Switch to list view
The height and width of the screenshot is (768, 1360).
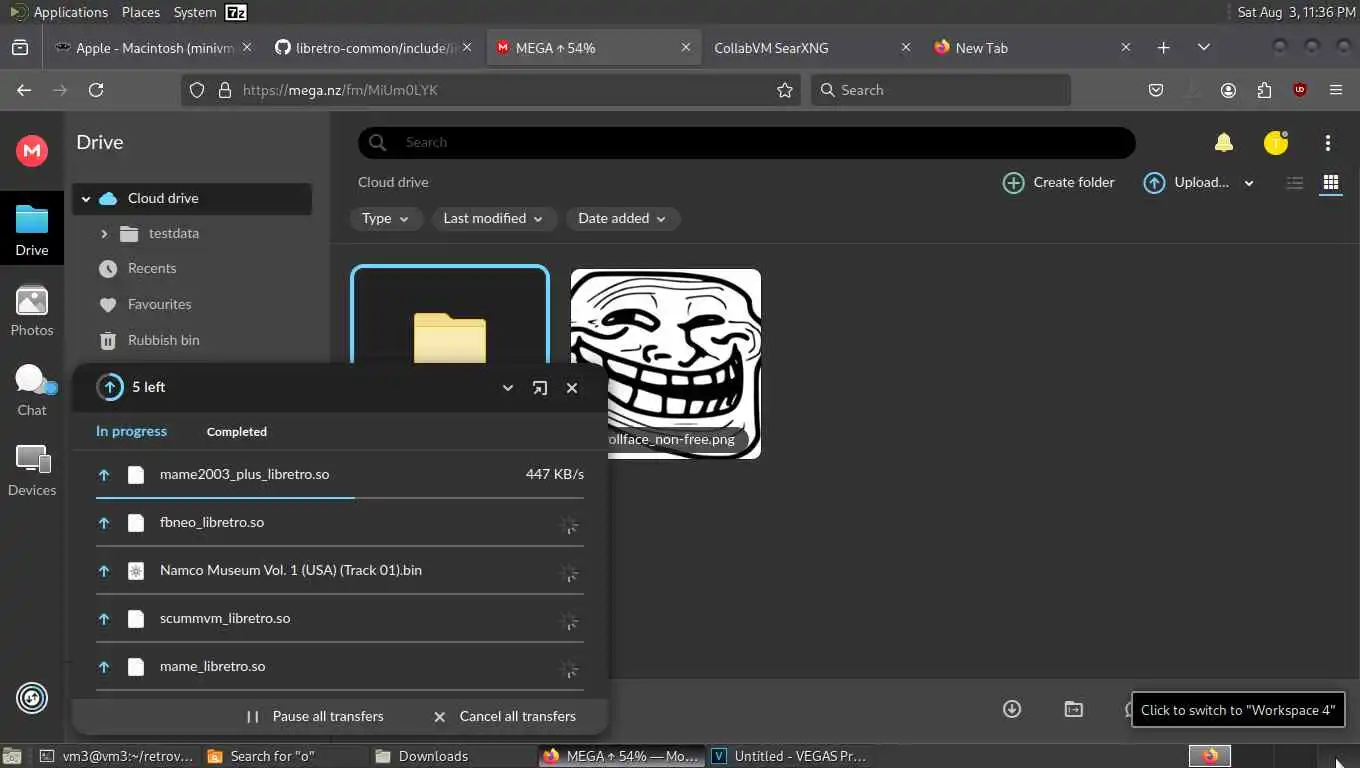(x=1295, y=183)
